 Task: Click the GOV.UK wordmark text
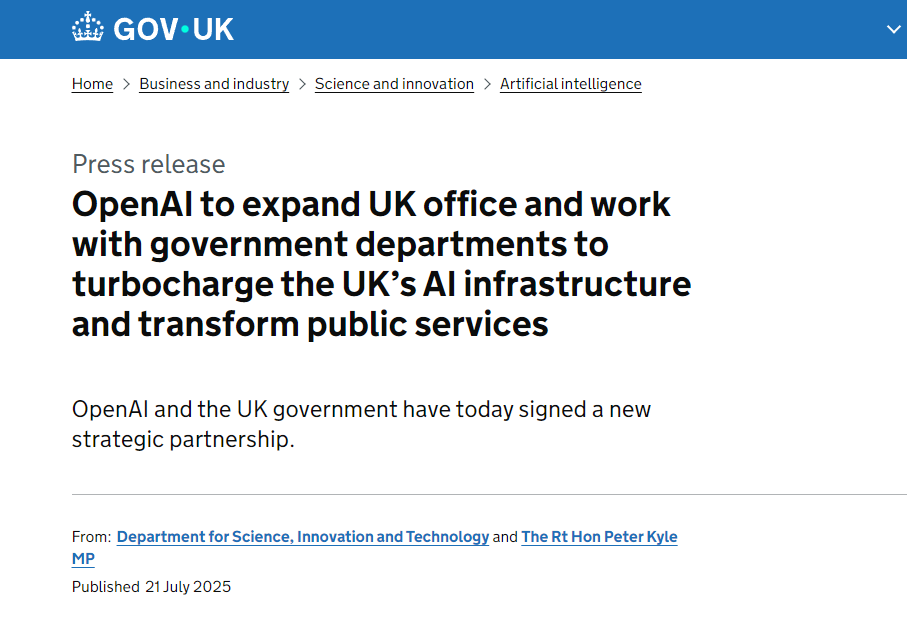pyautogui.click(x=173, y=29)
